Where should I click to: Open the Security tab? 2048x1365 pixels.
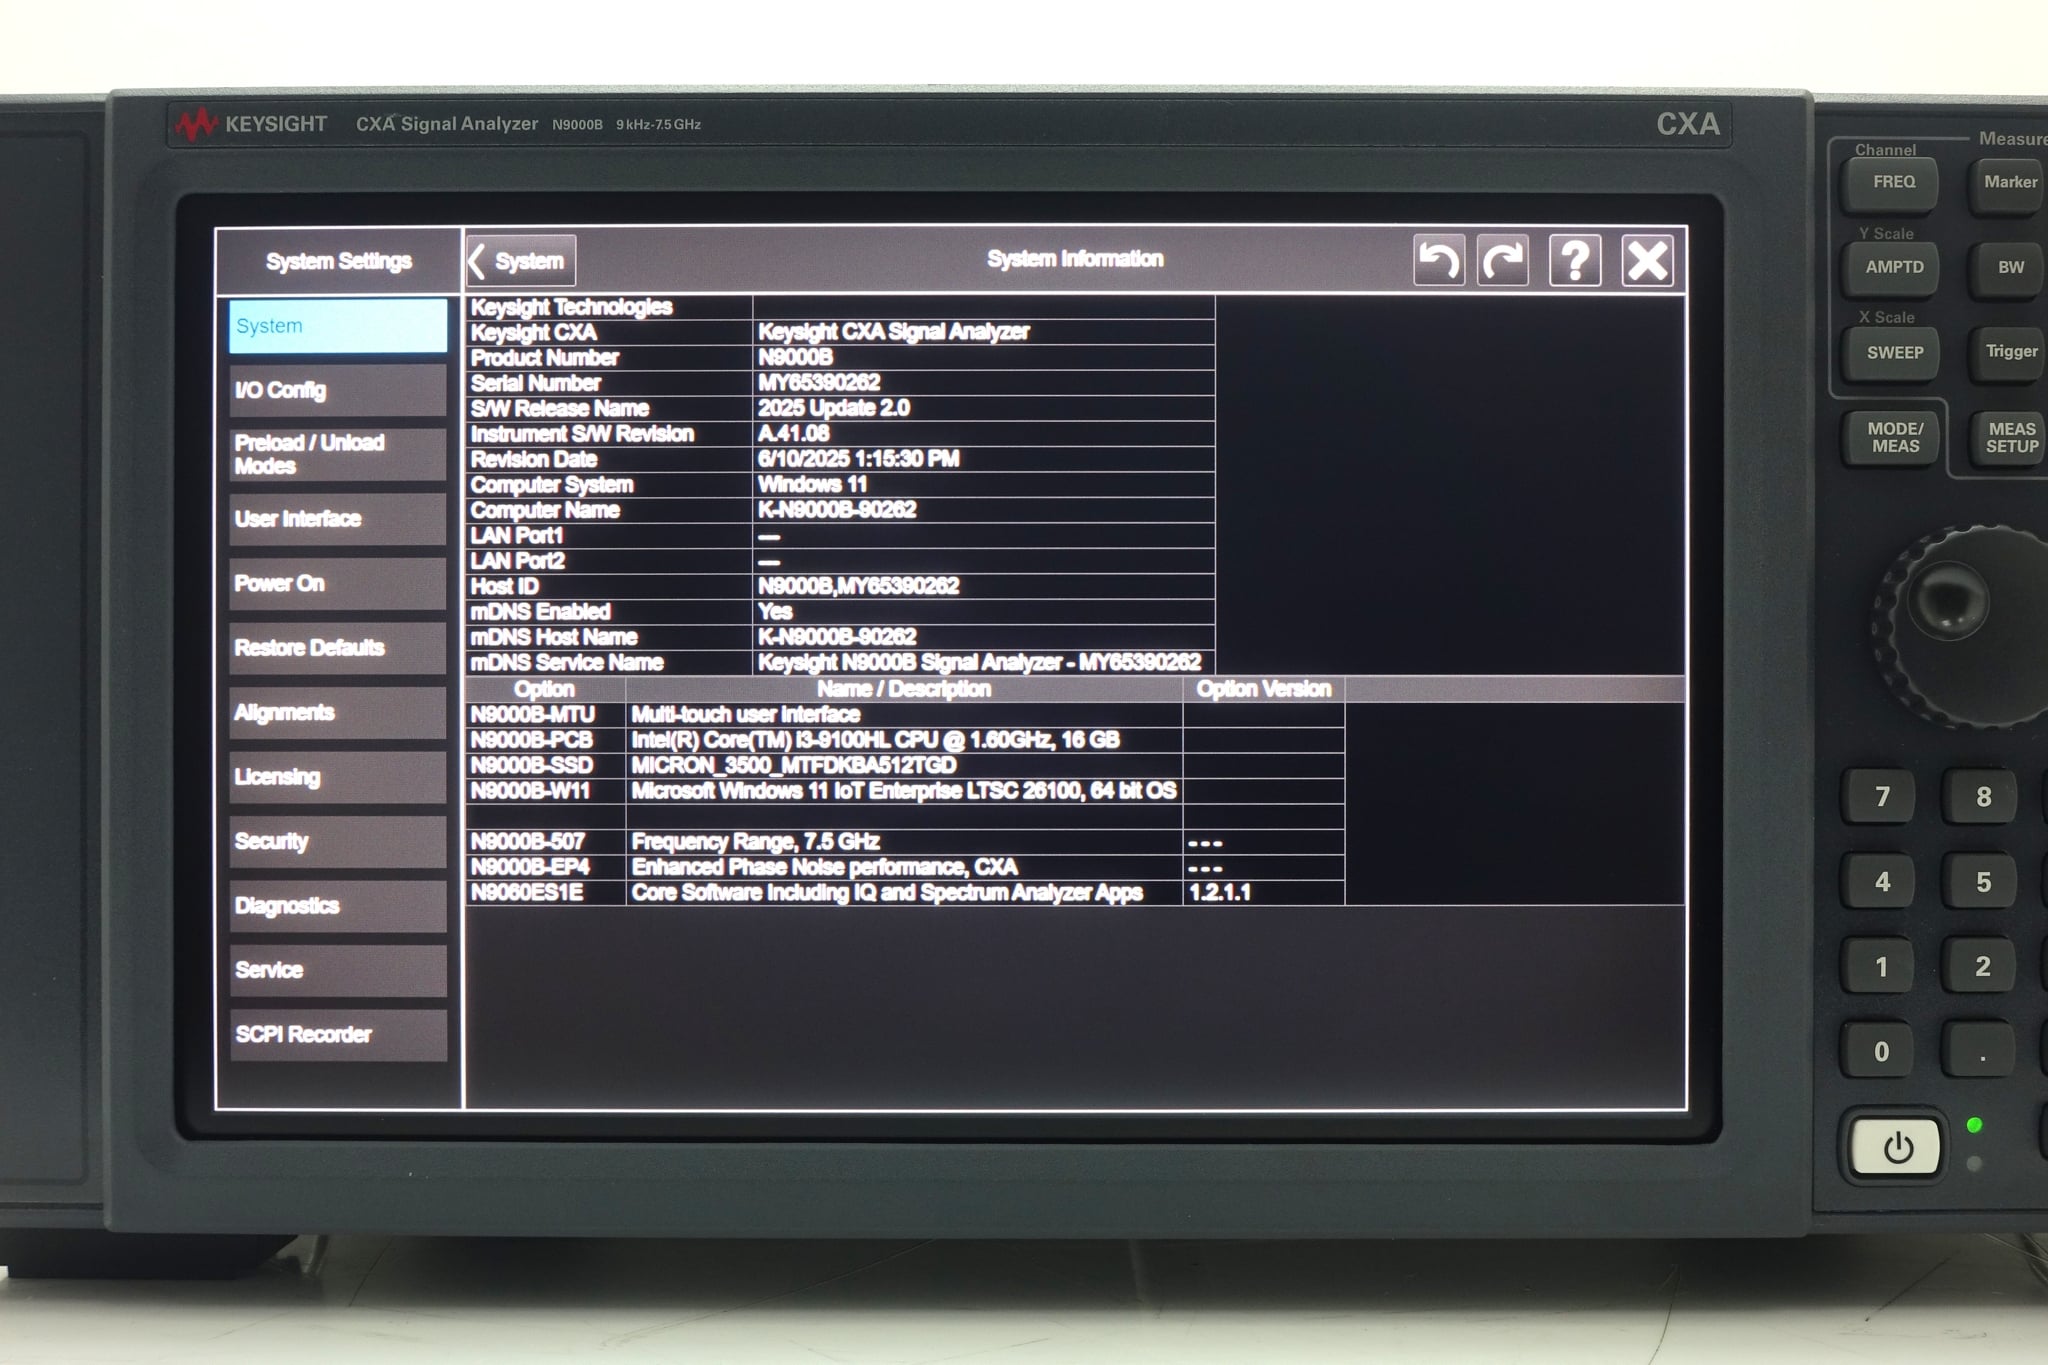(338, 841)
